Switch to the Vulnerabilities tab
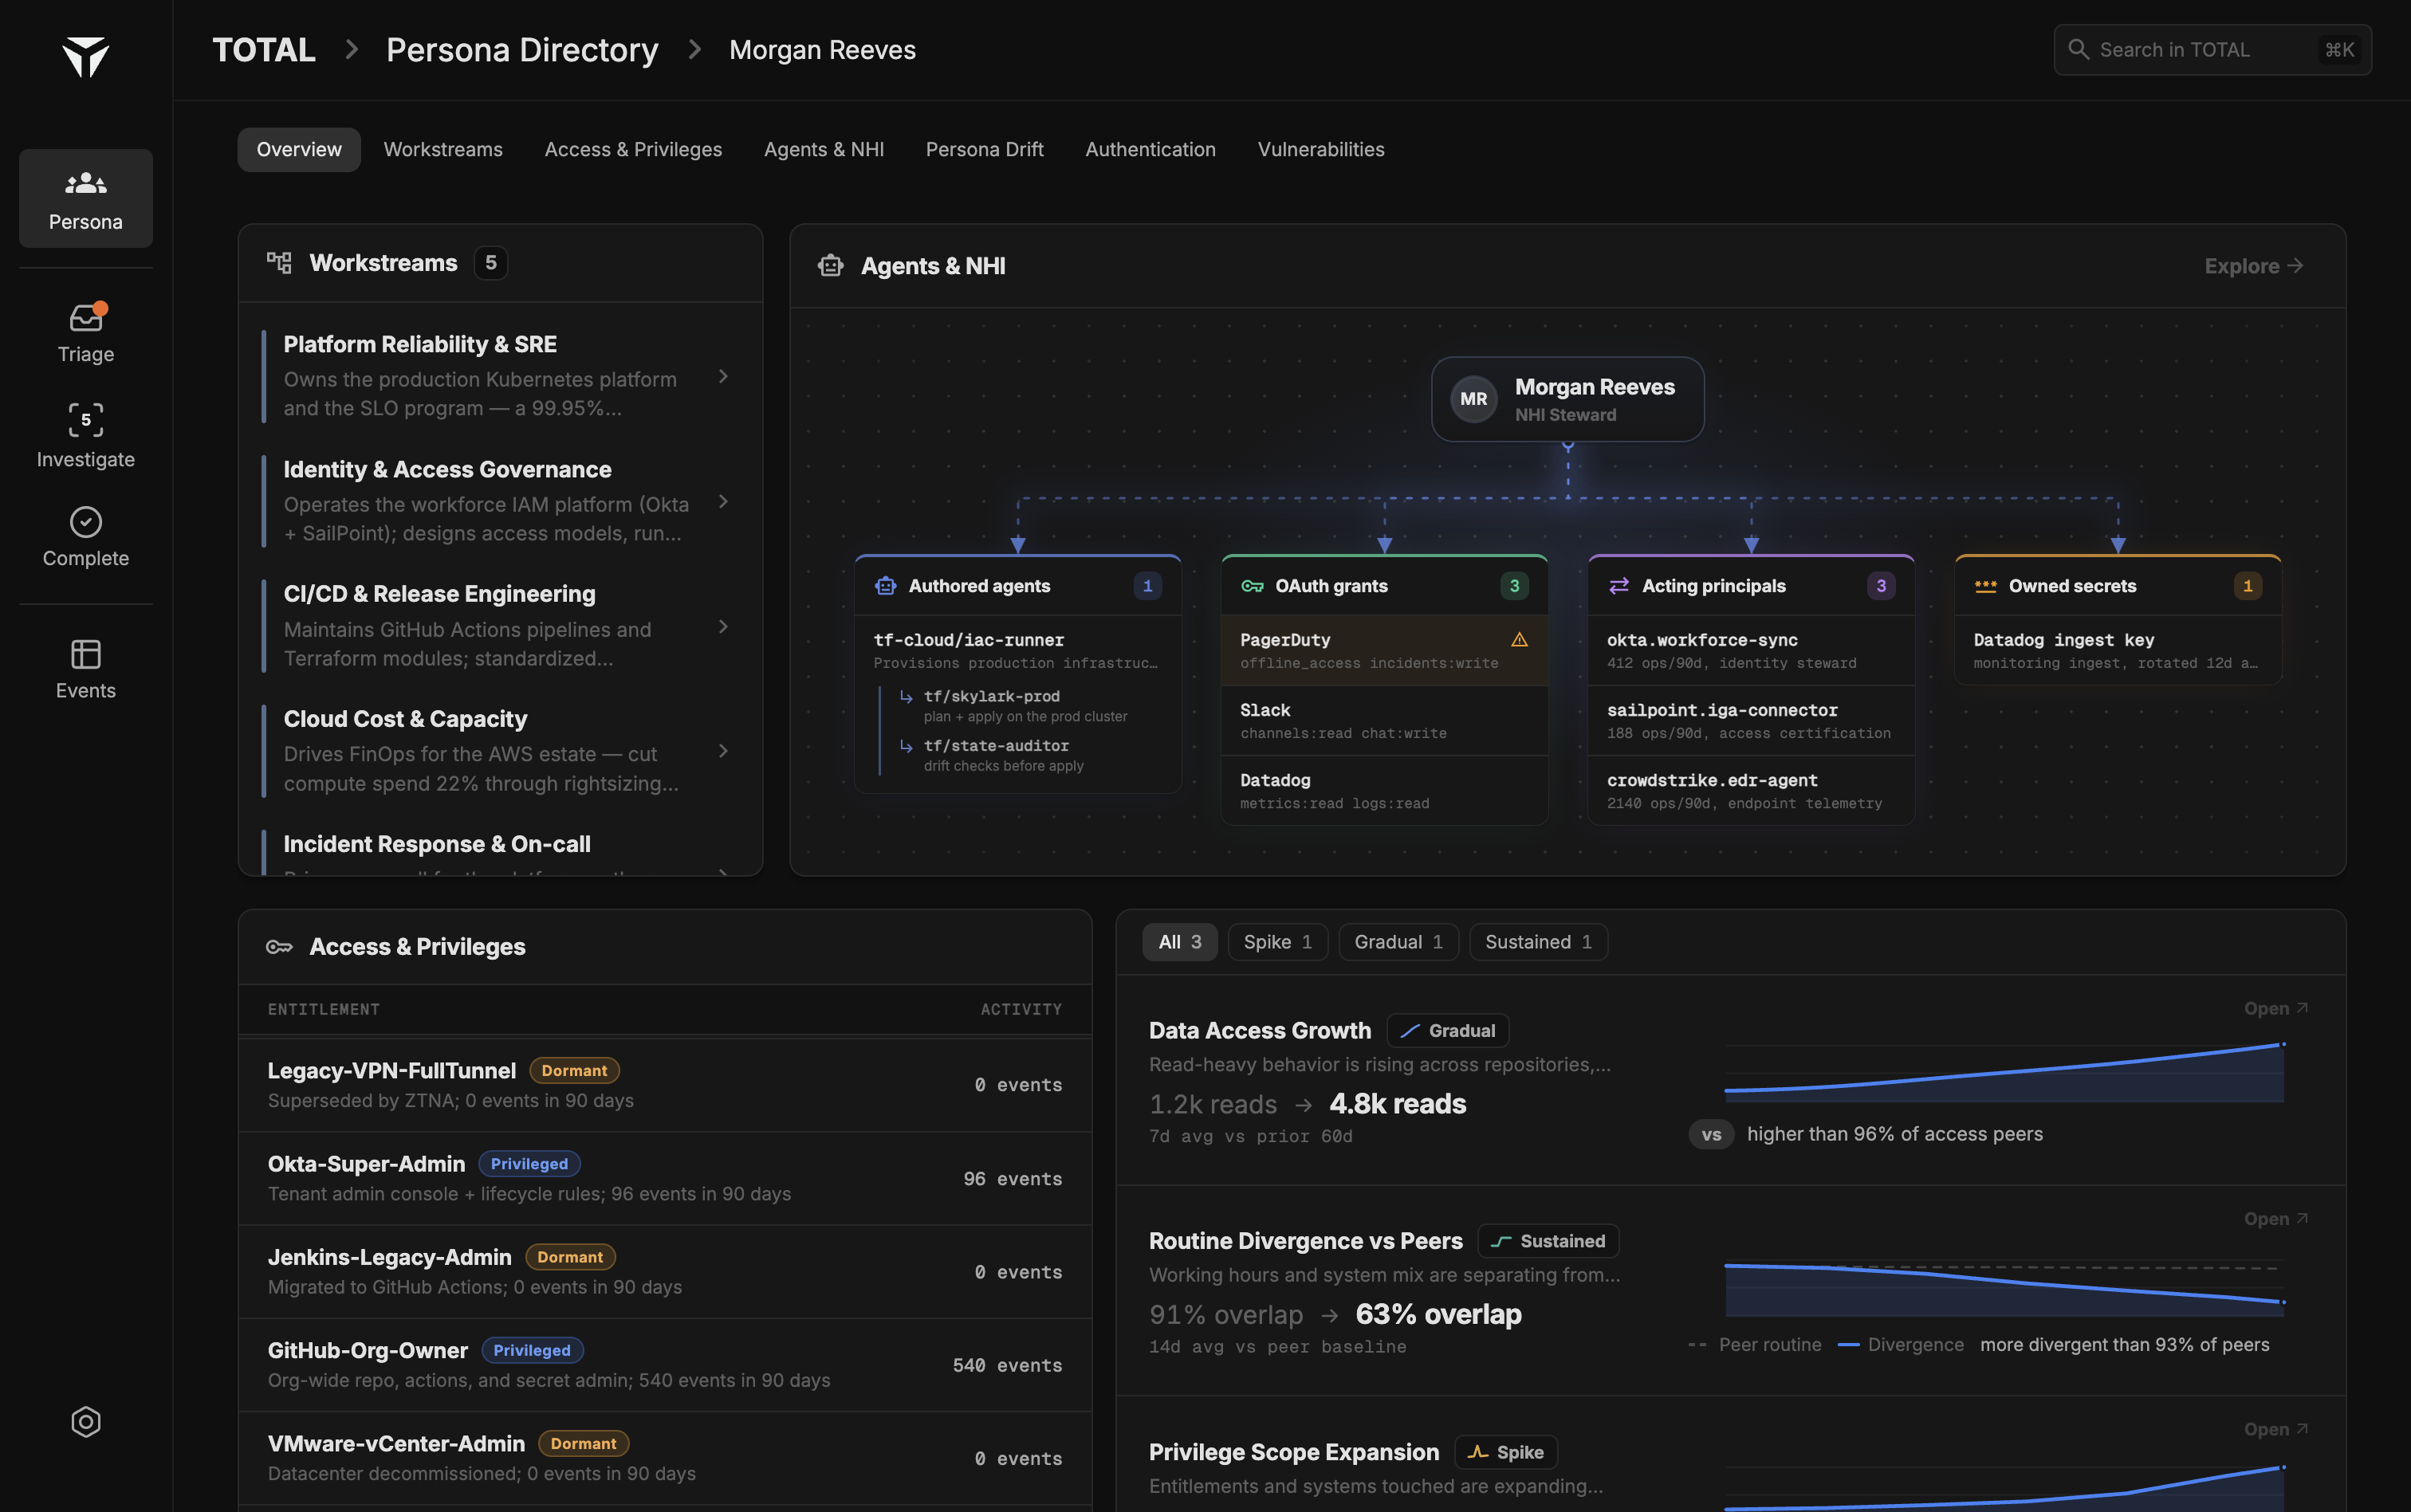The width and height of the screenshot is (2411, 1512). 1320,149
